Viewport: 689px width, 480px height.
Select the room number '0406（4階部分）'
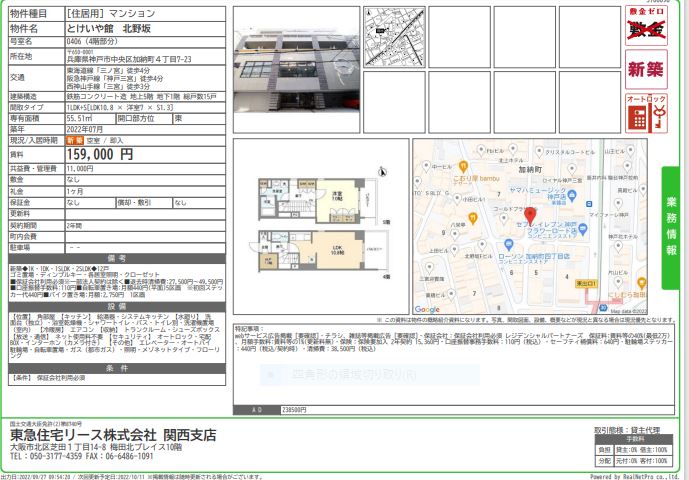(x=92, y=41)
